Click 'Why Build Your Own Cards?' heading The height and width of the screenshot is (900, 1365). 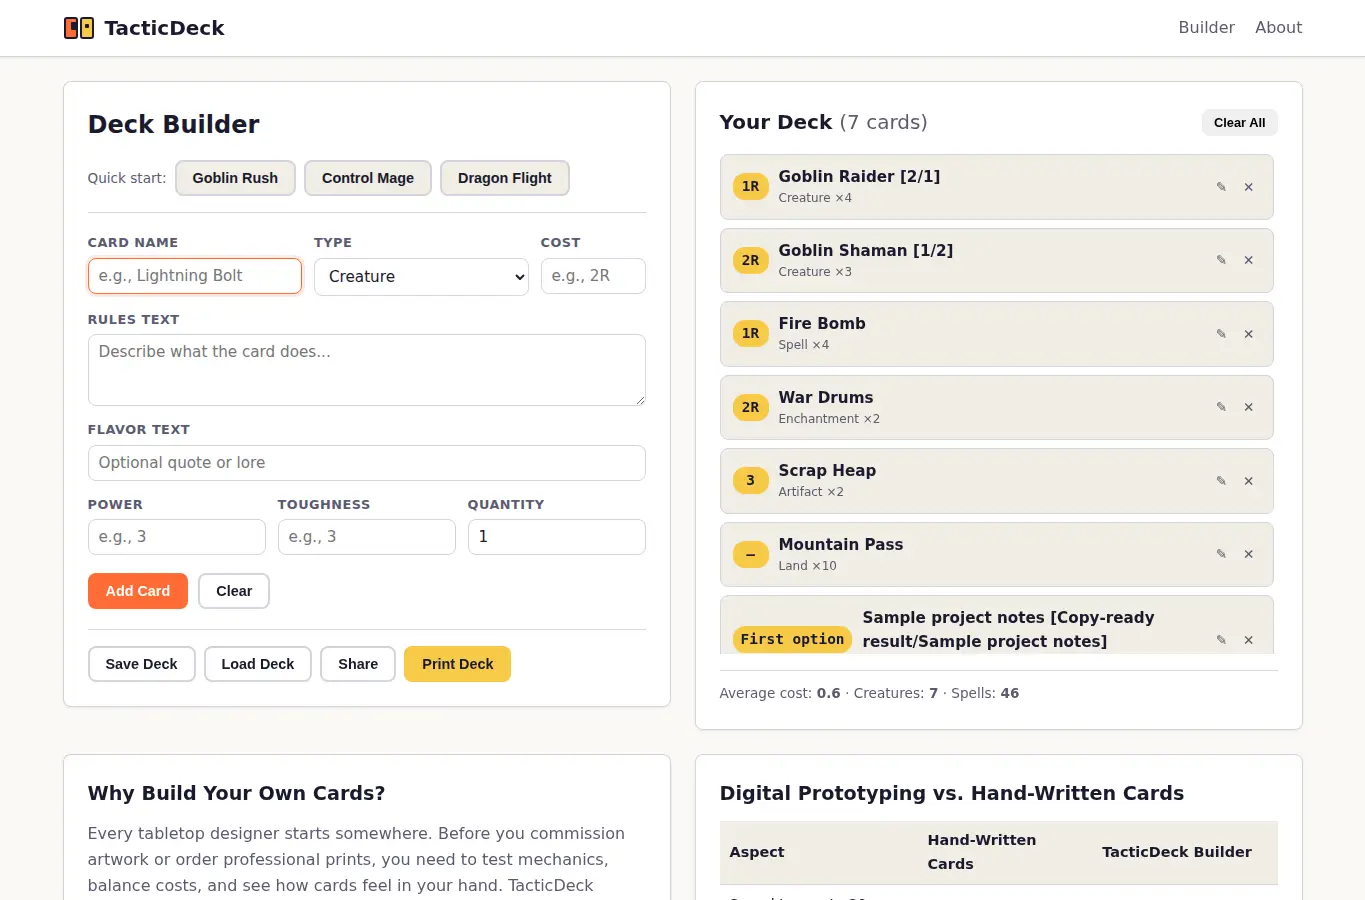coord(236,793)
